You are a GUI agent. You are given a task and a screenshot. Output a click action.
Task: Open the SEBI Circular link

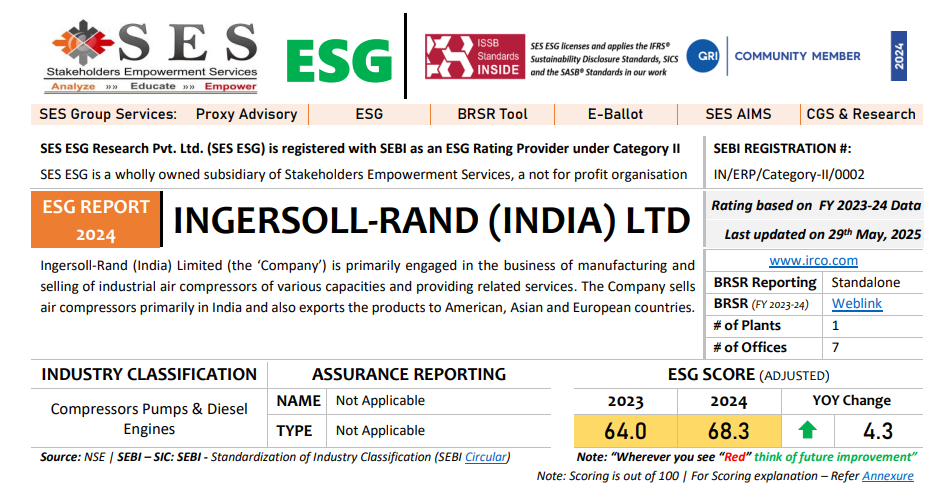[485, 457]
